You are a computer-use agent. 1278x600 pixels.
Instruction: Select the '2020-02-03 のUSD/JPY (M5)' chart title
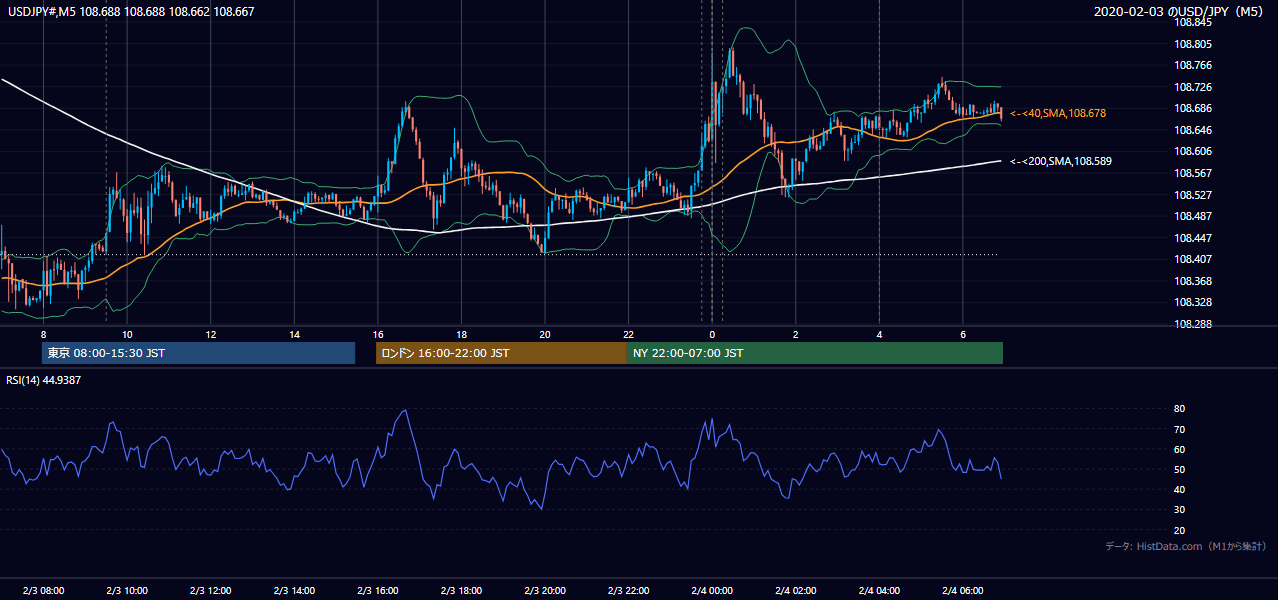[1180, 12]
